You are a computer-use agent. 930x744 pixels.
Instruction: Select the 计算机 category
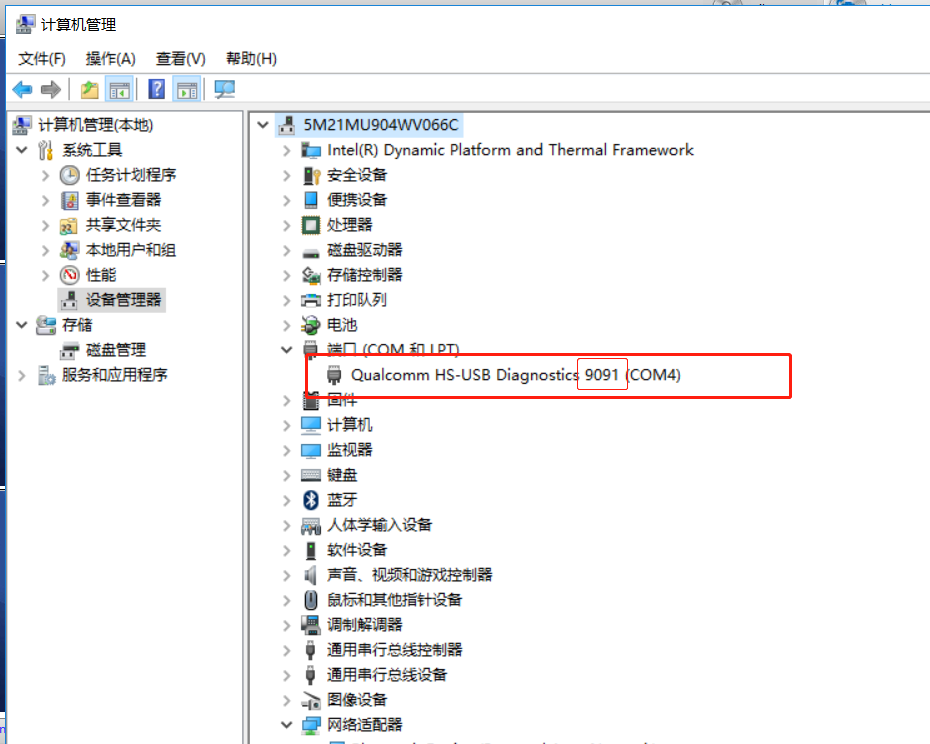click(x=350, y=425)
